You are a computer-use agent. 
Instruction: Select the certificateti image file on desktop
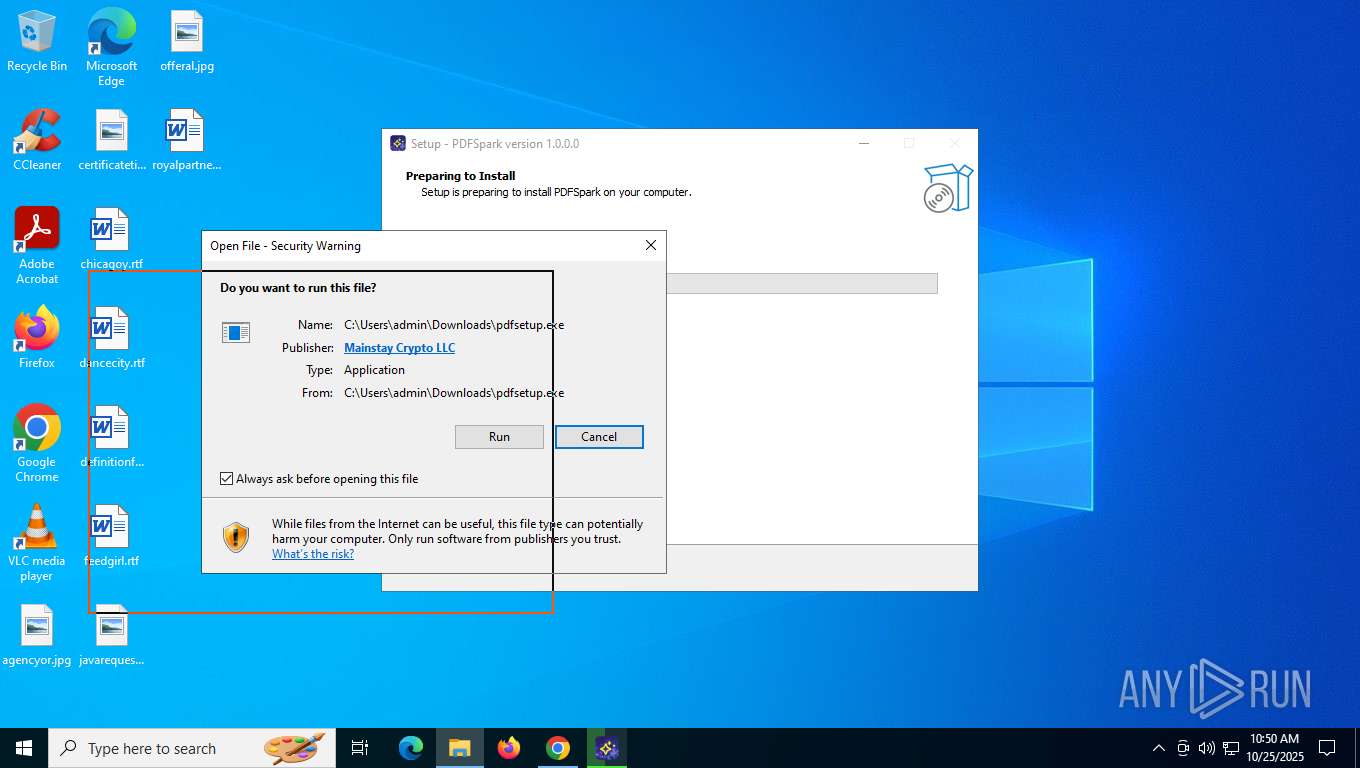point(112,140)
